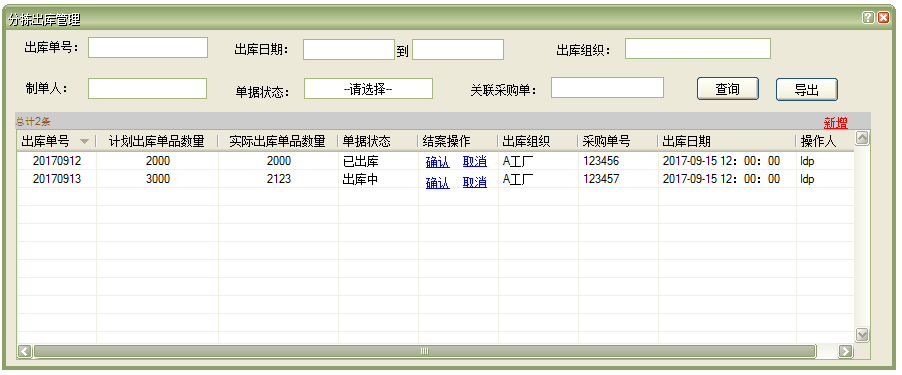Focus the 出库单号 input field
Viewport: 902px width, 375px height.
(x=148, y=48)
